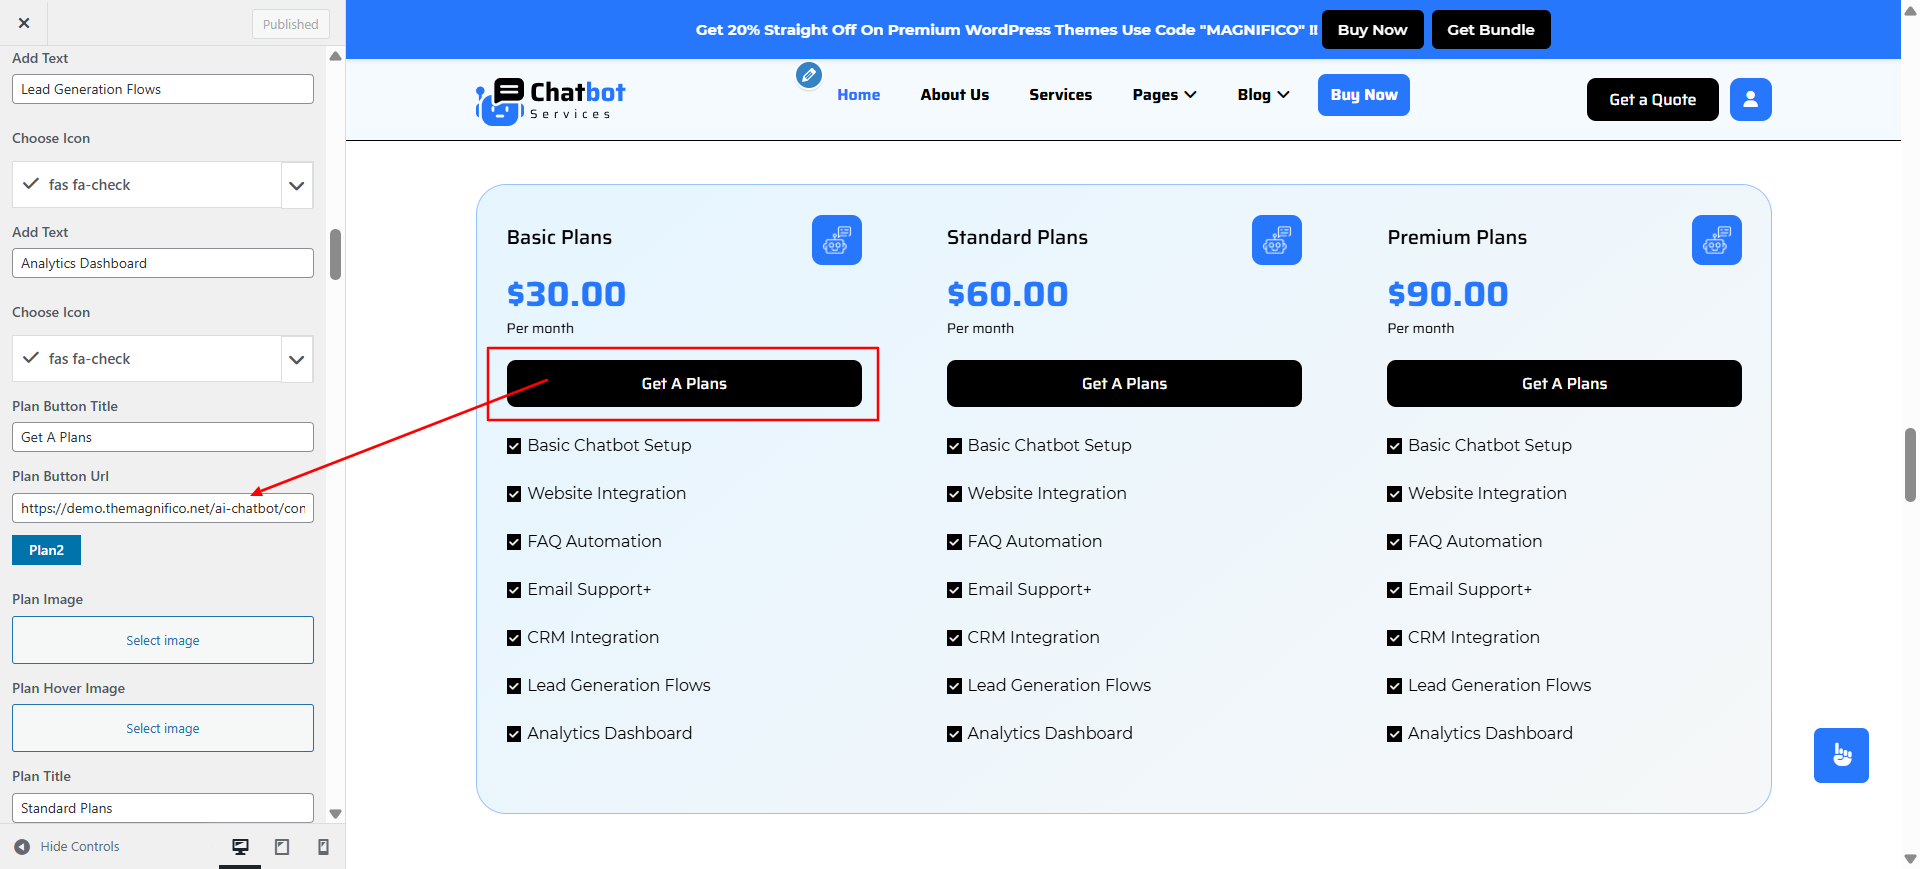The height and width of the screenshot is (869, 1920).
Task: Switch to desktop preview device
Action: (x=240, y=847)
